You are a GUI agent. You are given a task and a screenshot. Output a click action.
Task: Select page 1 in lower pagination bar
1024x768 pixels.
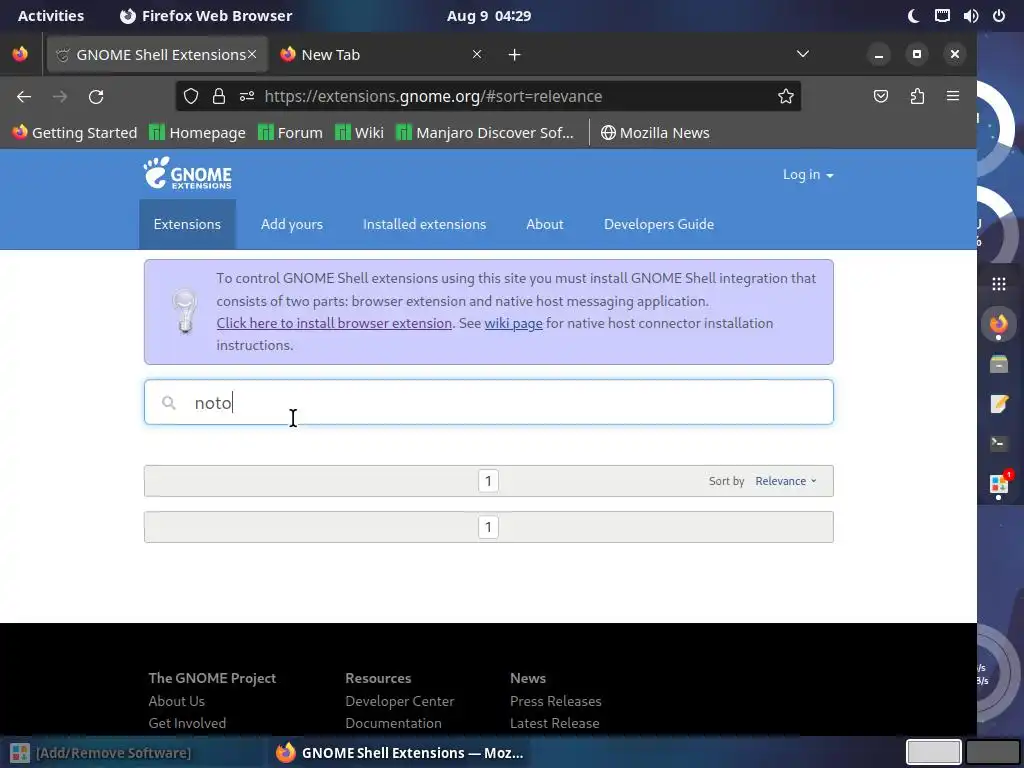[488, 527]
